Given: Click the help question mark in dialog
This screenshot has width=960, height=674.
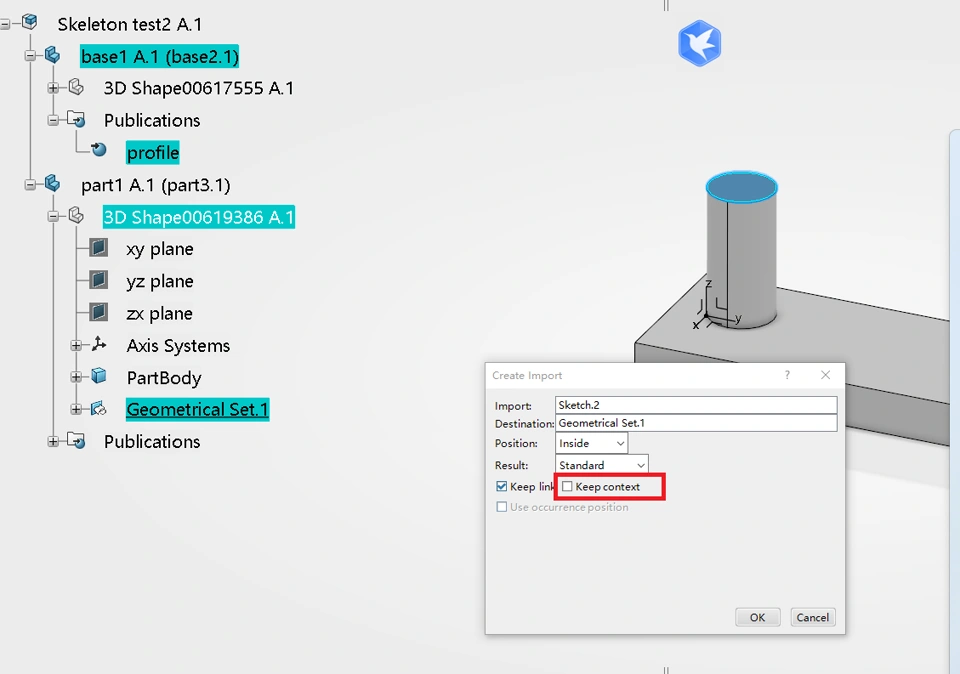Looking at the screenshot, I should click(x=787, y=375).
